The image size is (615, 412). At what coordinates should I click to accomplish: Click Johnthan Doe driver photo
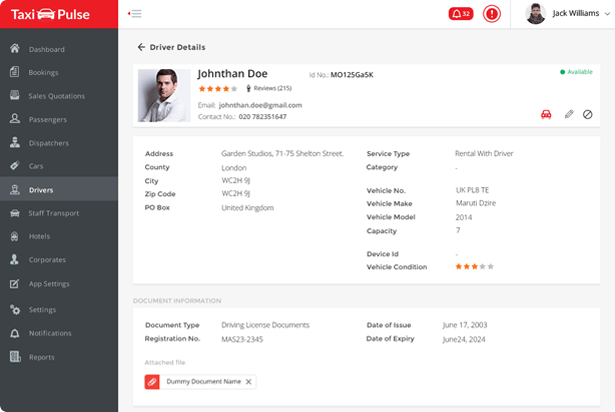(164, 95)
